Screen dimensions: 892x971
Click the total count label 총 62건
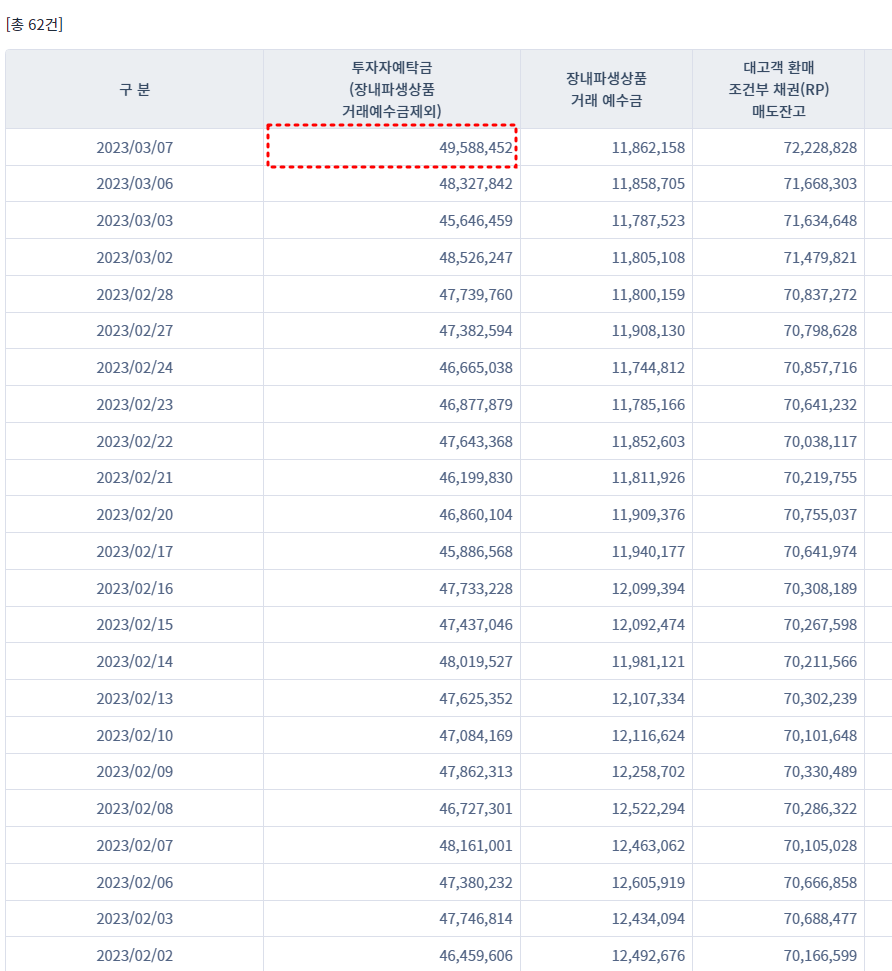[x=34, y=24]
